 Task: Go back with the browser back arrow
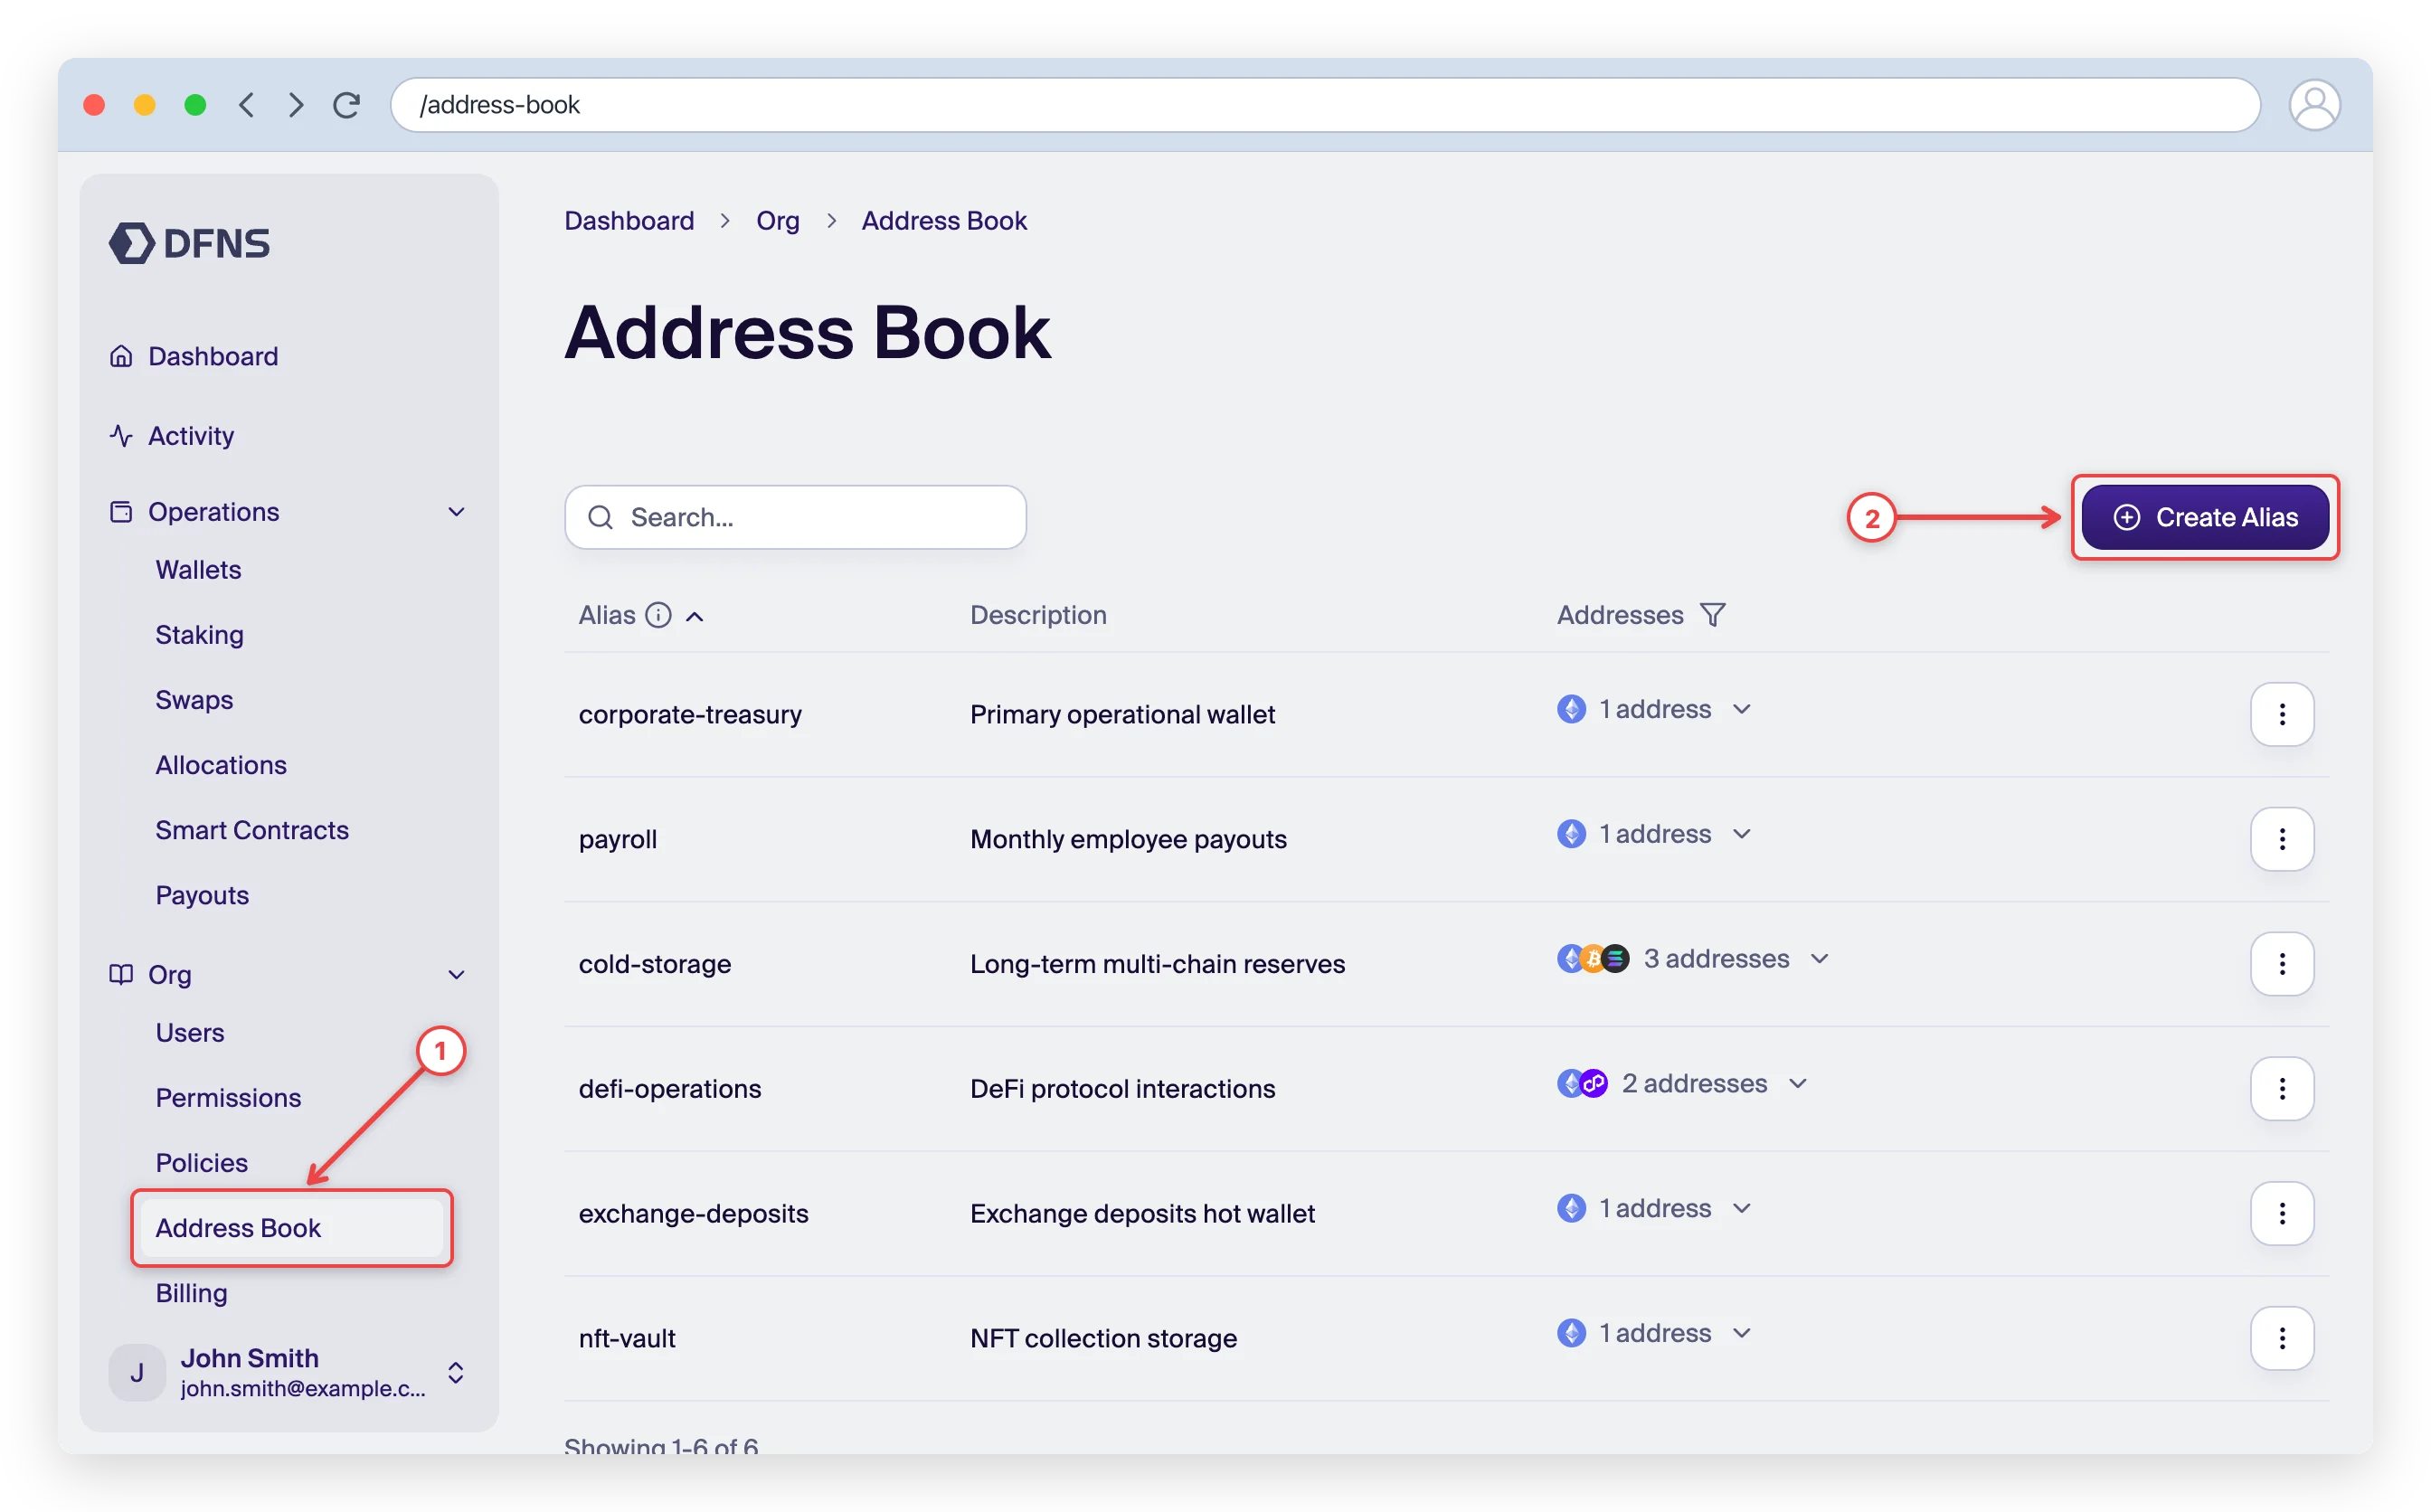(x=247, y=105)
